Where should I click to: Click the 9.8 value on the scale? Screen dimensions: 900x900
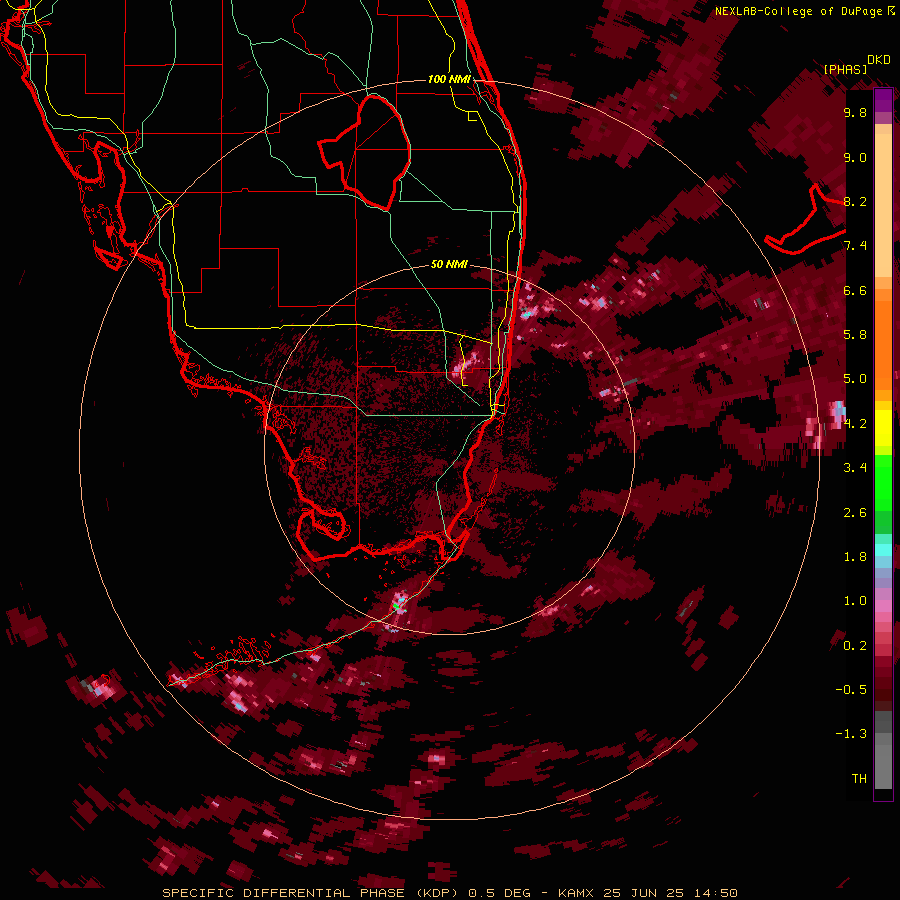(855, 112)
